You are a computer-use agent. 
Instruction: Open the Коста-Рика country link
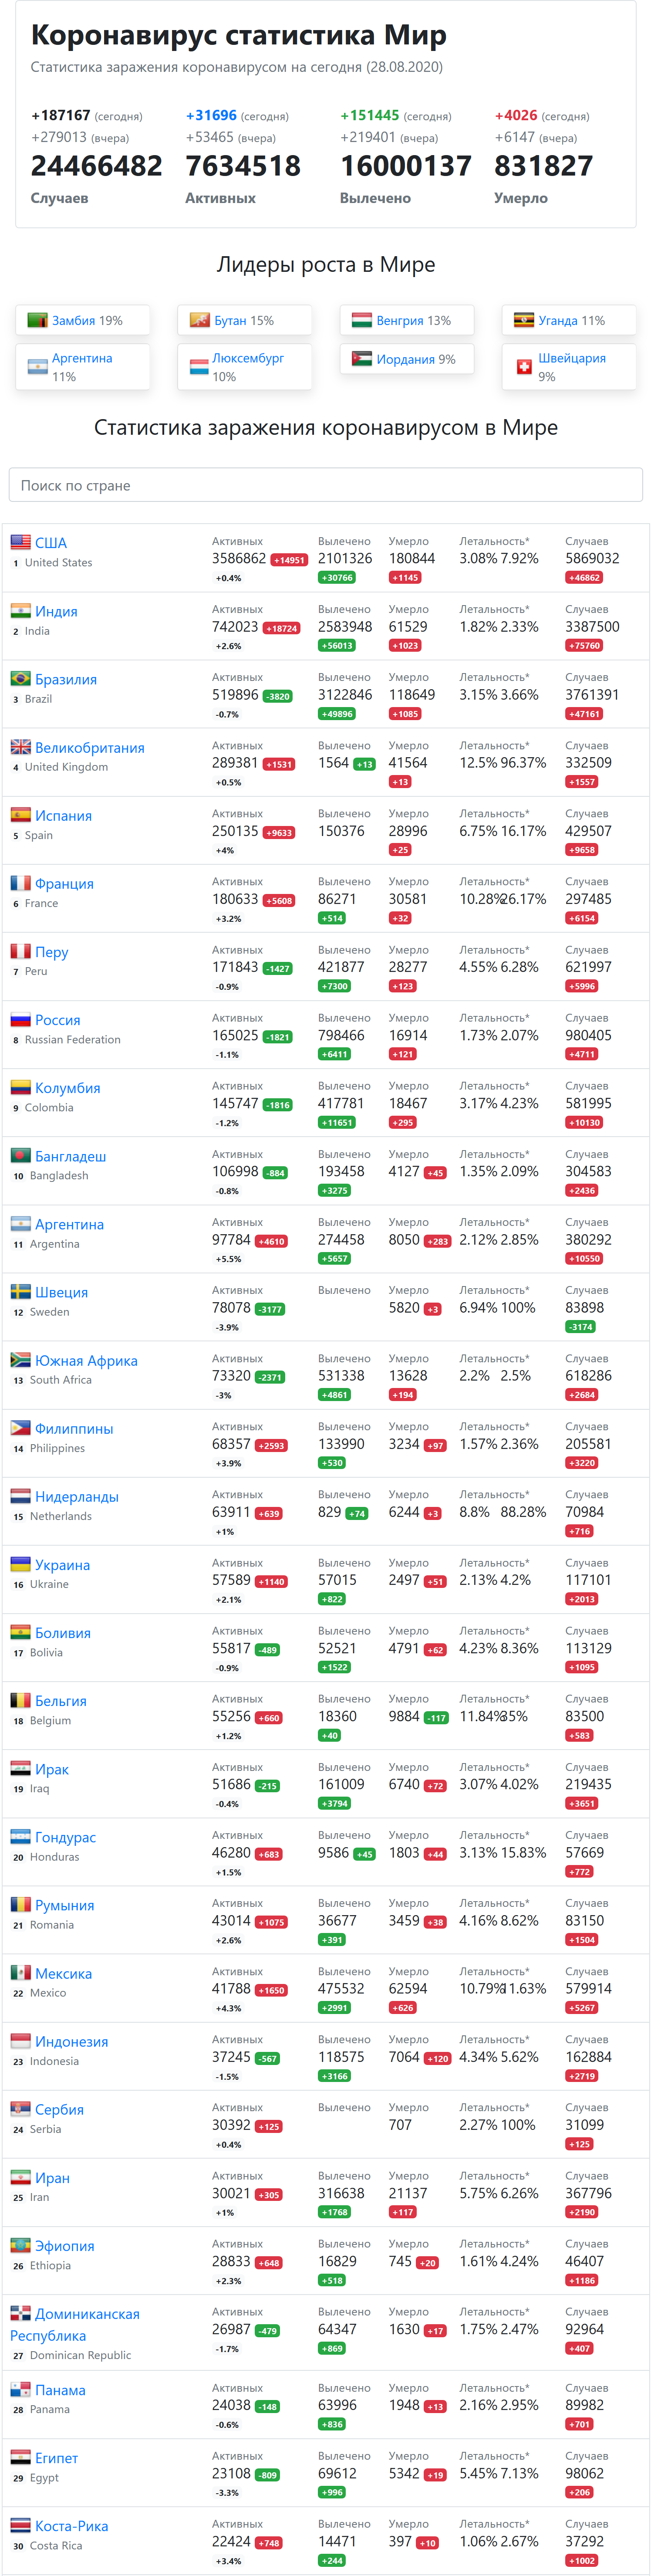[x=72, y=2525]
